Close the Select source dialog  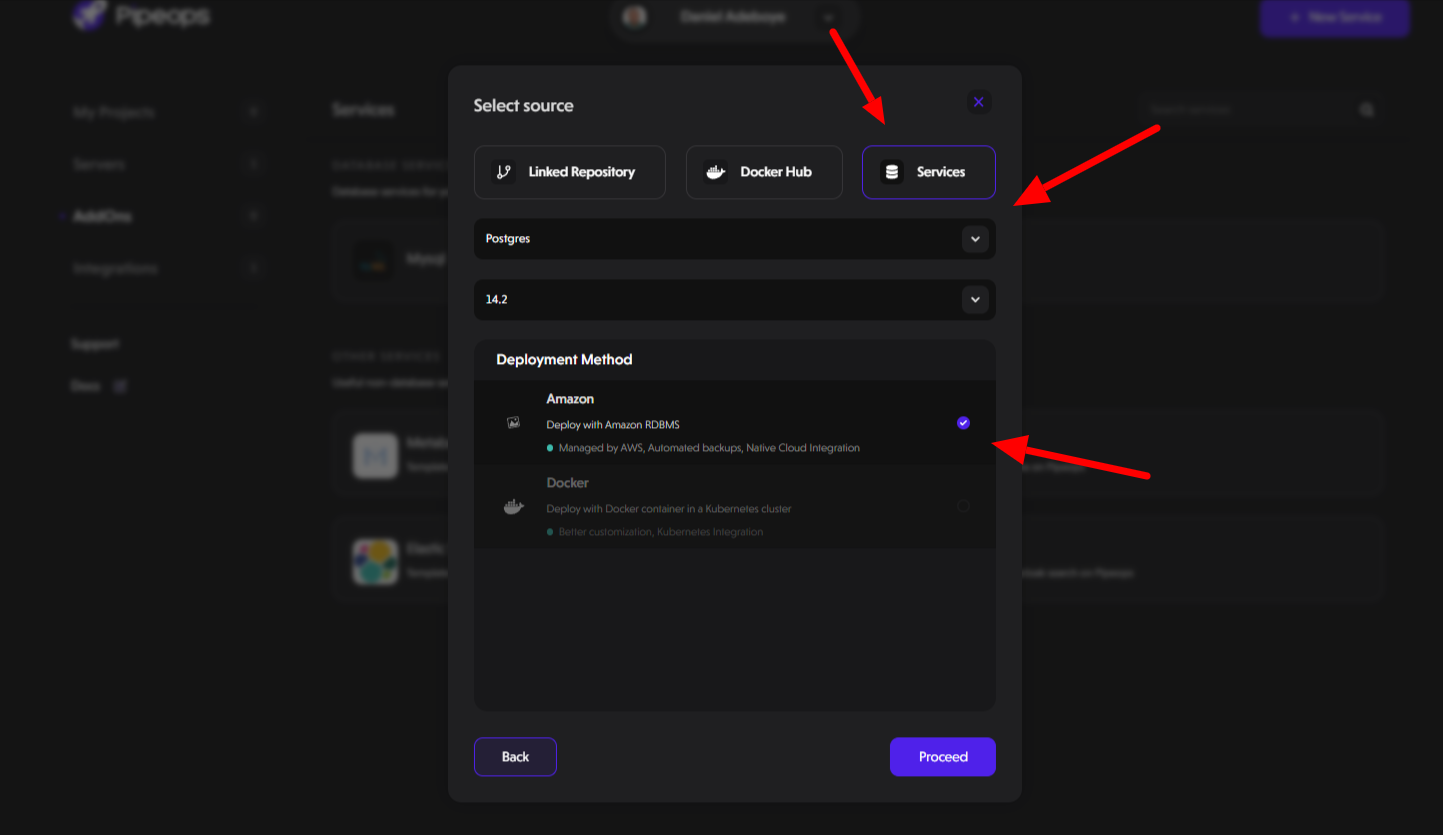(x=979, y=102)
